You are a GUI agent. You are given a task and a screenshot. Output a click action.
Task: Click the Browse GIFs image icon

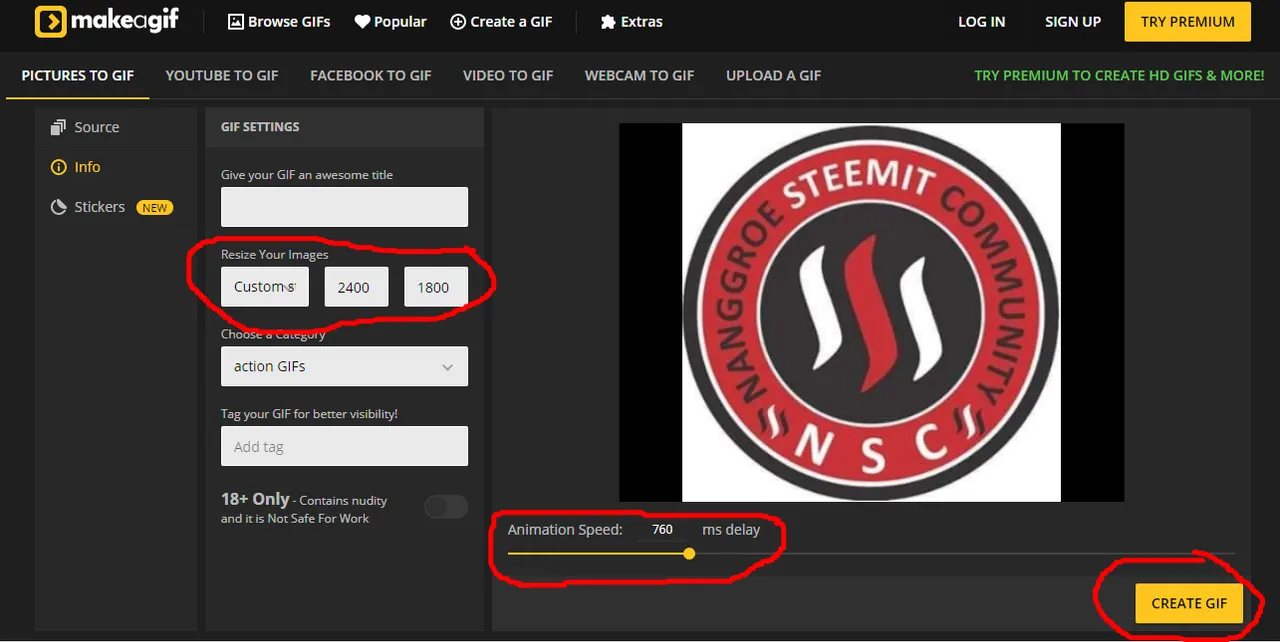pos(236,21)
